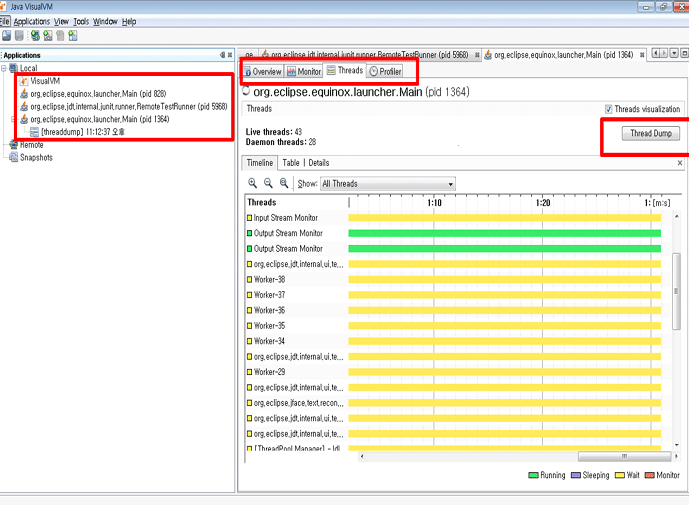689x520 pixels.
Task: Click the timeline scroll left arrow
Action: click(x=362, y=456)
